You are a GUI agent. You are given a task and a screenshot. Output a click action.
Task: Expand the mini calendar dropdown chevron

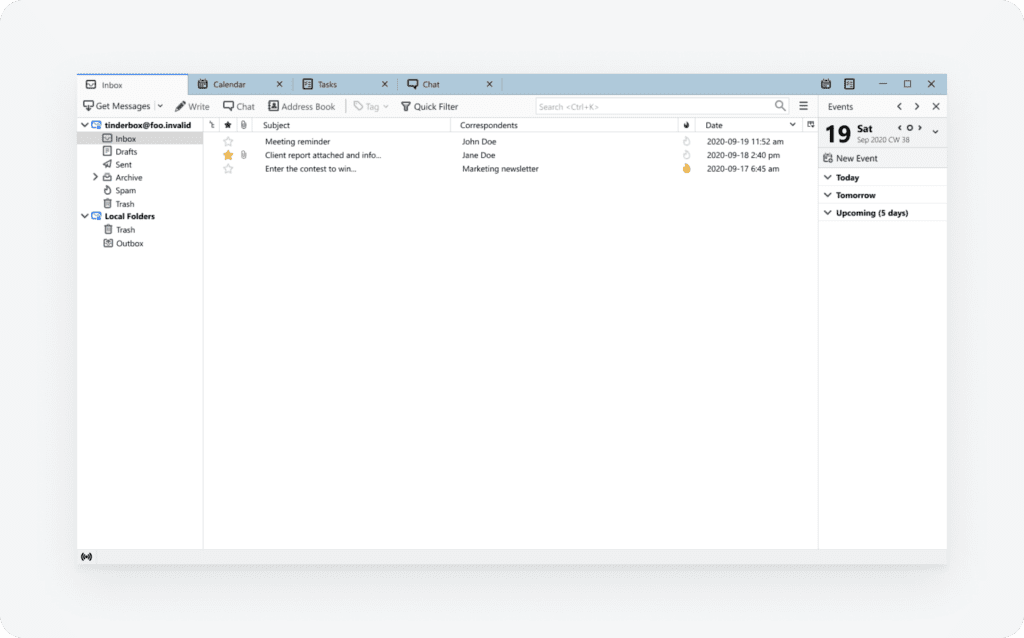coord(936,132)
